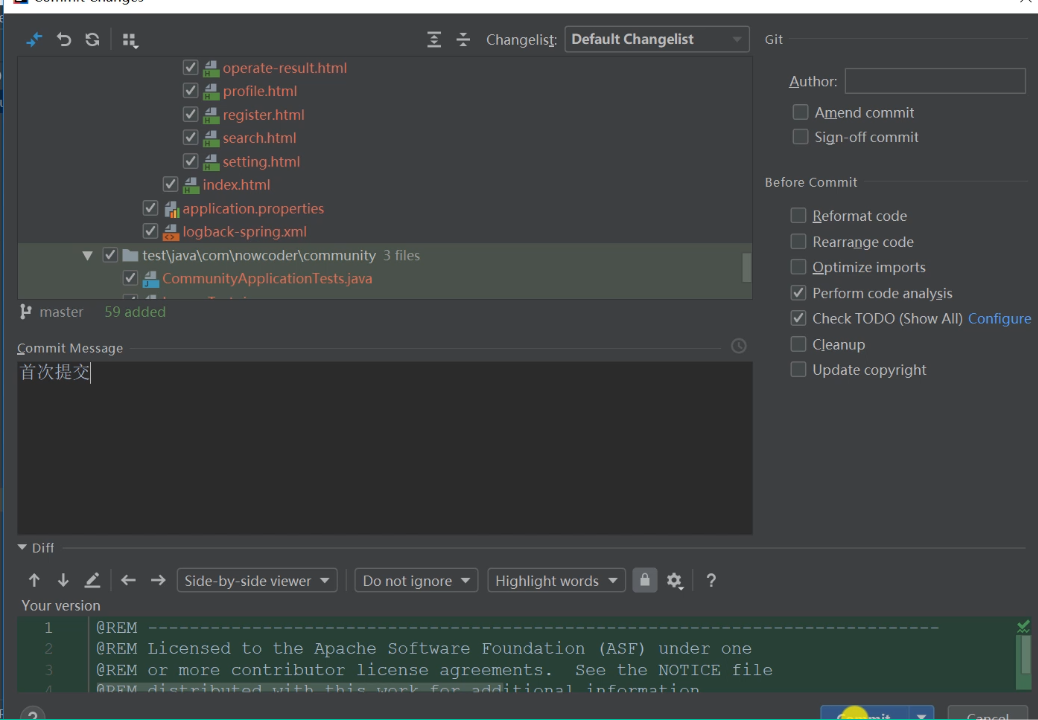The width and height of the screenshot is (1038, 720).
Task: Enable the Amend commit checkbox
Action: click(x=800, y=112)
